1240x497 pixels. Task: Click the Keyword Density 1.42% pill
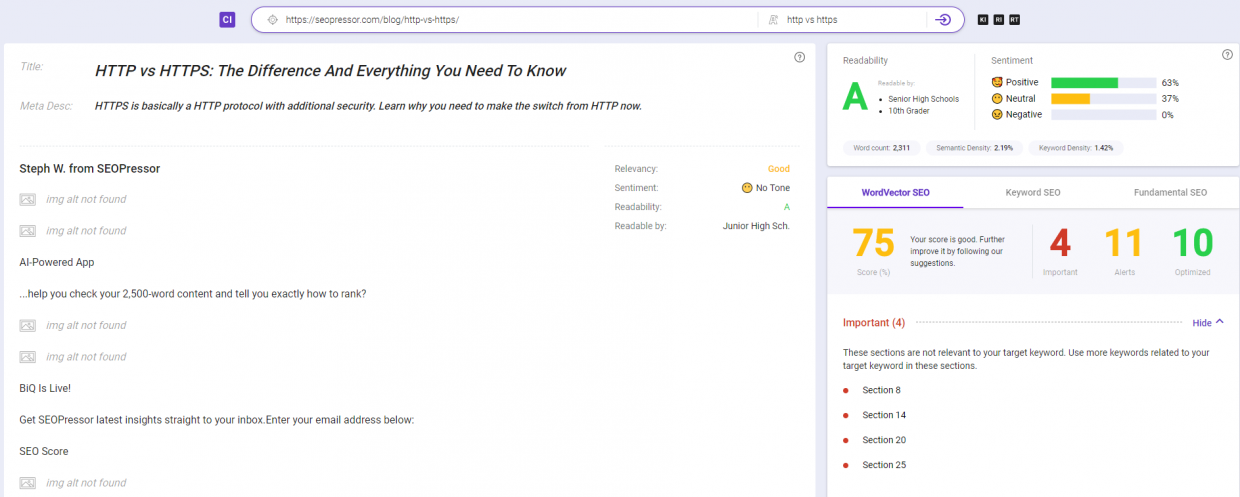[x=1076, y=147]
